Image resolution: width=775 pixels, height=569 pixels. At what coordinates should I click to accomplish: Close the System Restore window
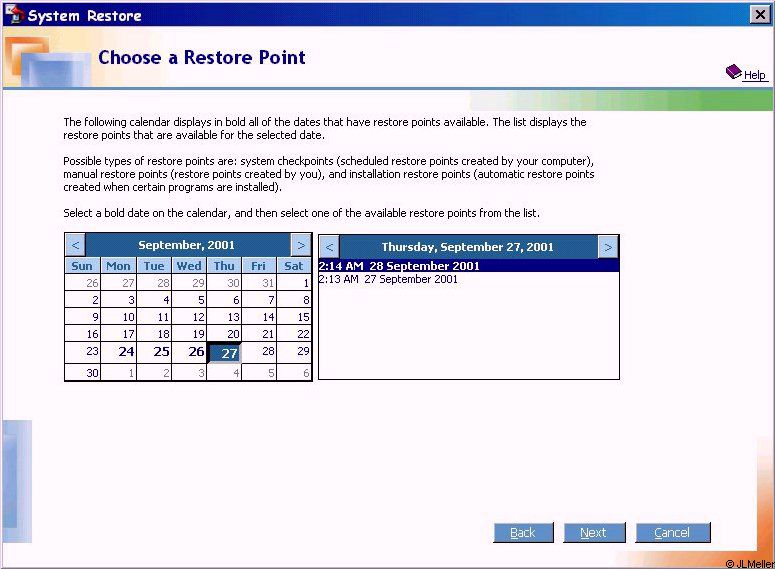(760, 14)
